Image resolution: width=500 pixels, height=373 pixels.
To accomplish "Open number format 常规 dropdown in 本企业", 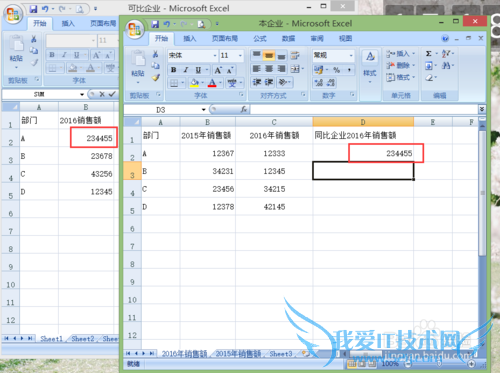I will click(x=351, y=55).
